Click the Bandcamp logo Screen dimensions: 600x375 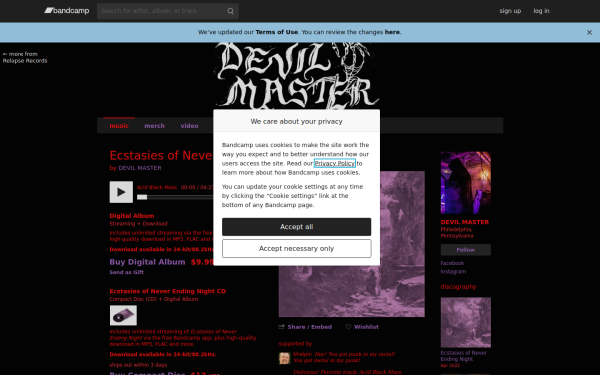(67, 11)
